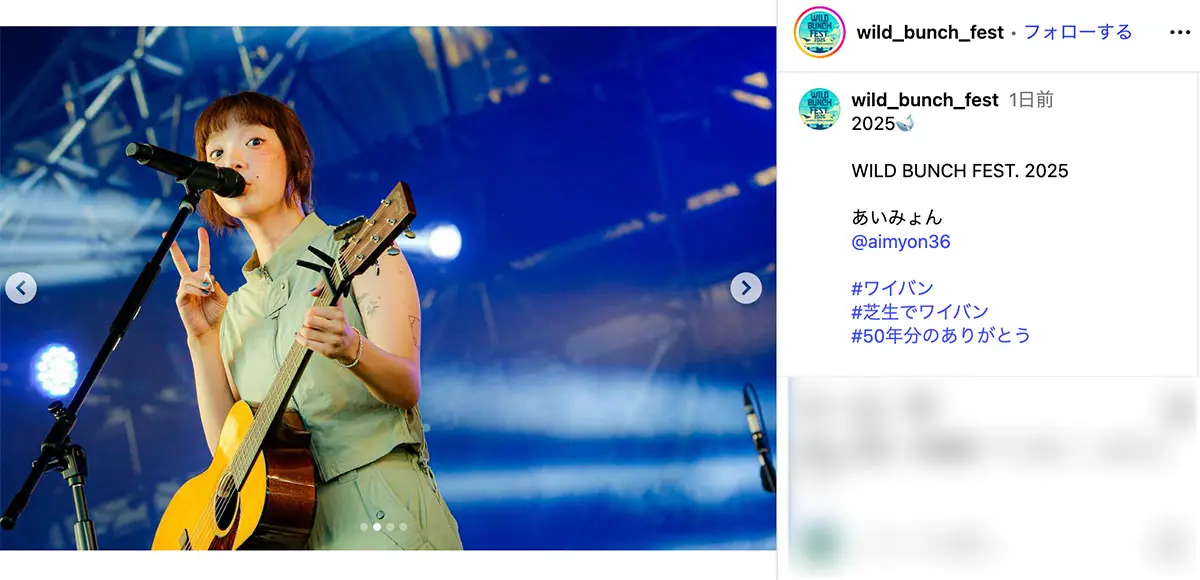Click the wild_bunch_fest username in the caption
Screen dimensions: 1200x580
(925, 100)
